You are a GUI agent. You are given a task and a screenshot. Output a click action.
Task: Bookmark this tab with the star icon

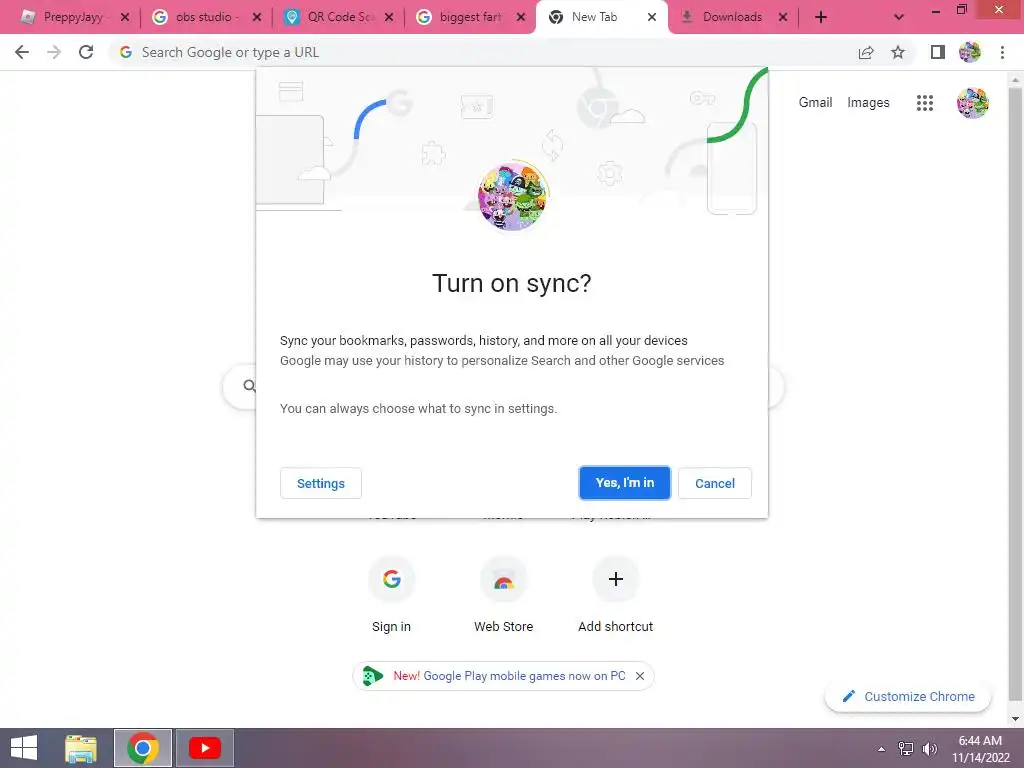(x=898, y=52)
